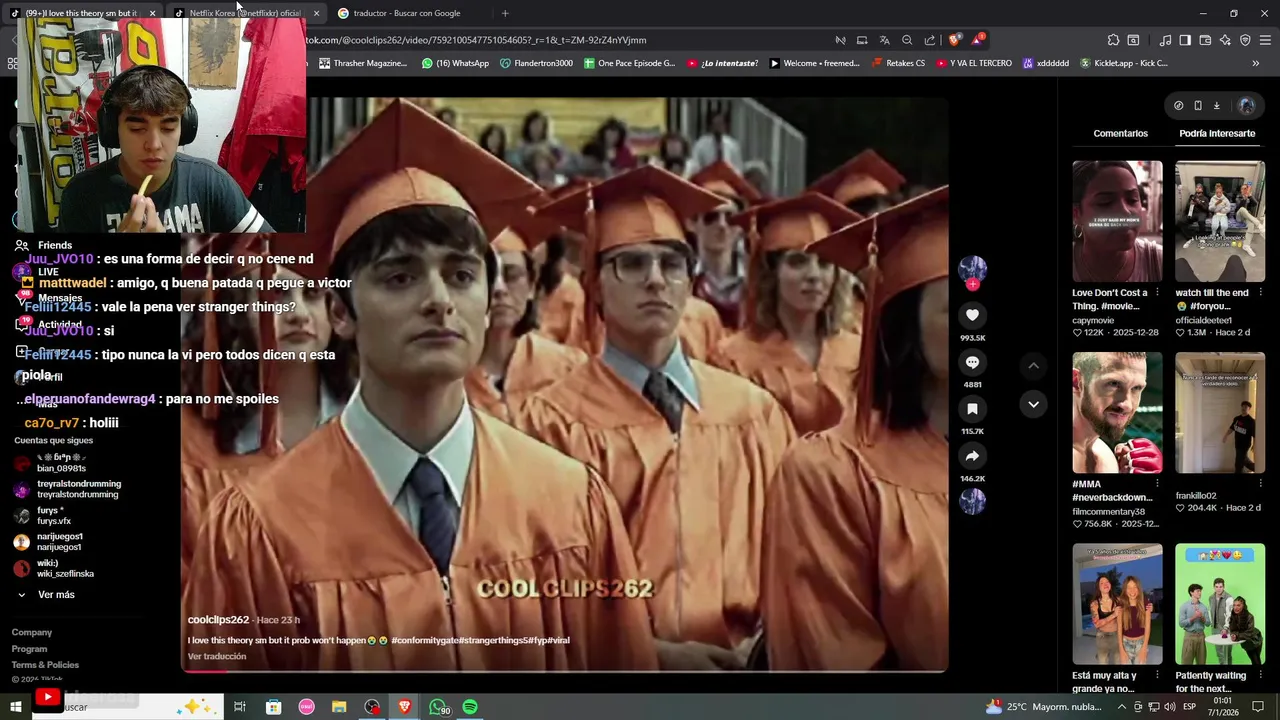Image resolution: width=1280 pixels, height=720 pixels.
Task: Open the music playlist note icon in toolbar
Action: coord(1165,40)
